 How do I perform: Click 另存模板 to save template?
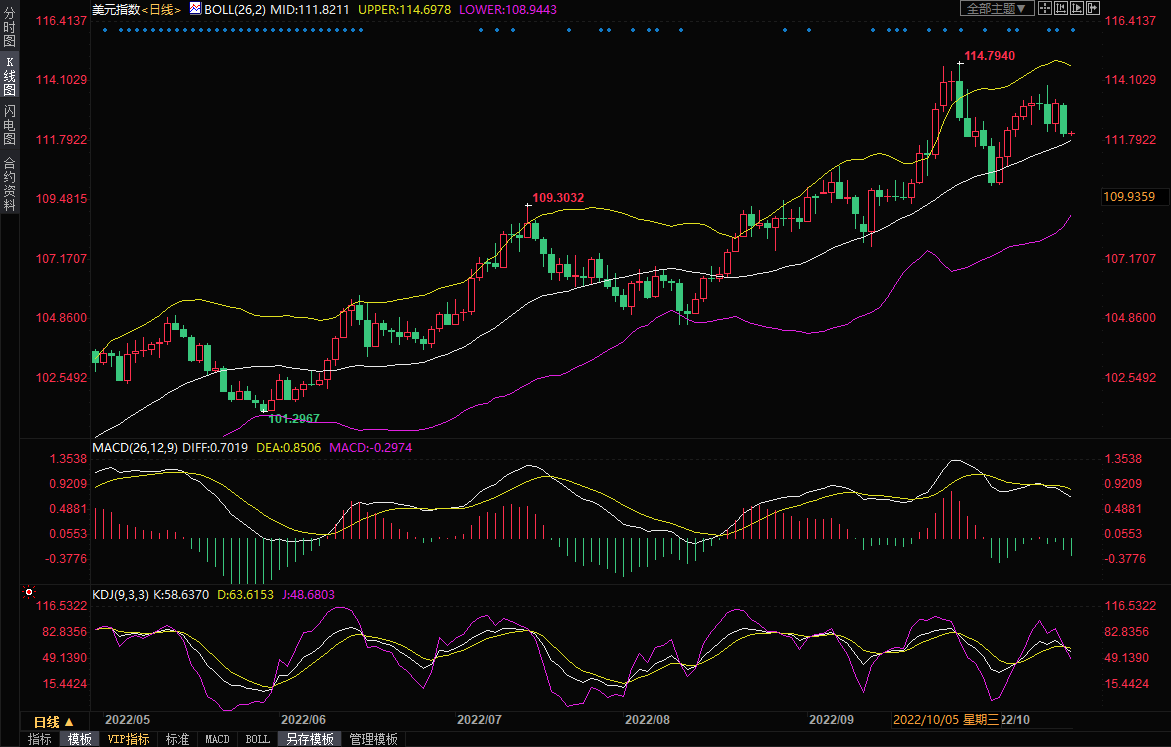coord(309,739)
